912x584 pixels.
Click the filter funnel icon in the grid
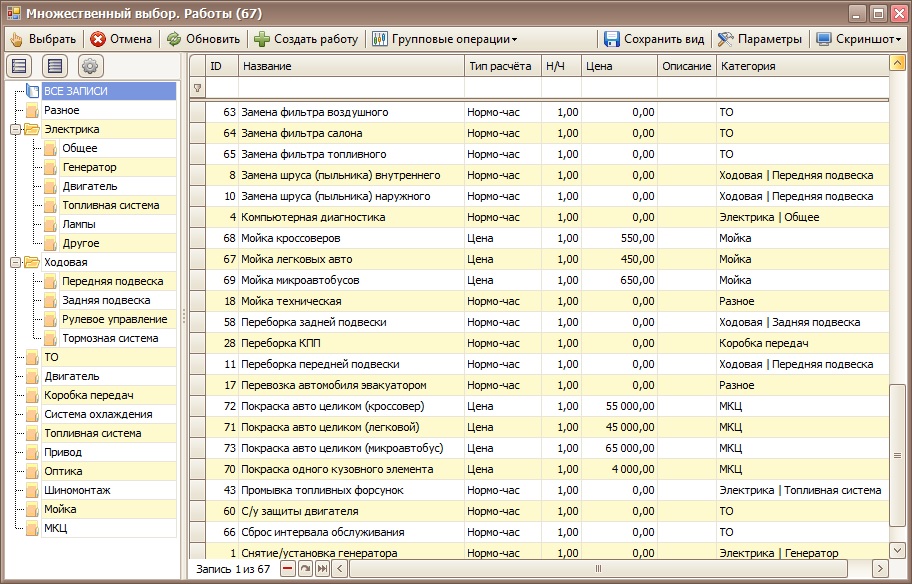197,88
